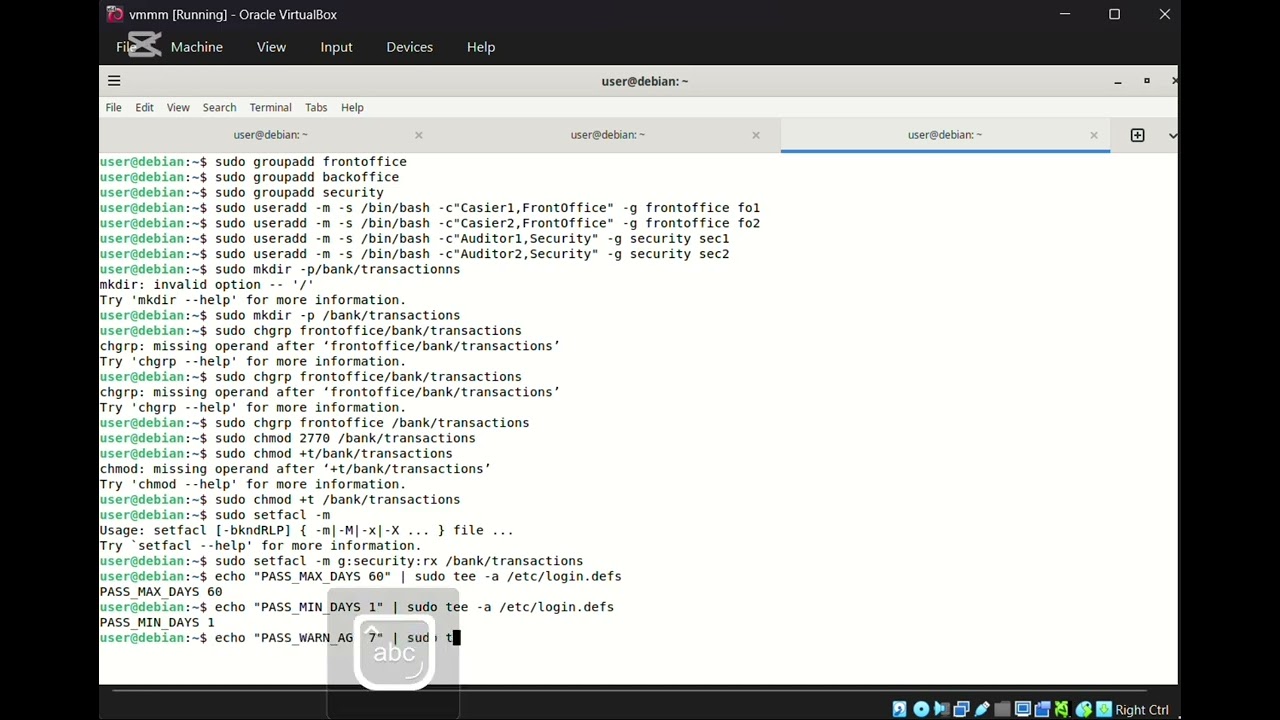Click the audio indicator icon in status bar

click(x=941, y=710)
